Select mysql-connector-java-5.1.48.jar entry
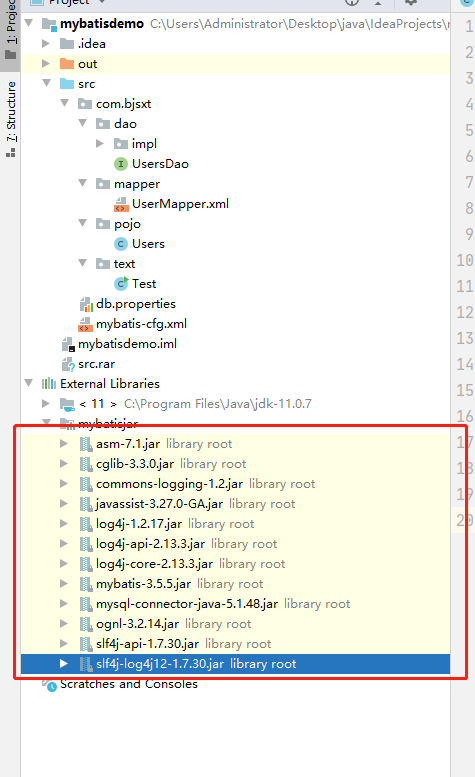The height and width of the screenshot is (777, 475). pyautogui.click(x=187, y=604)
